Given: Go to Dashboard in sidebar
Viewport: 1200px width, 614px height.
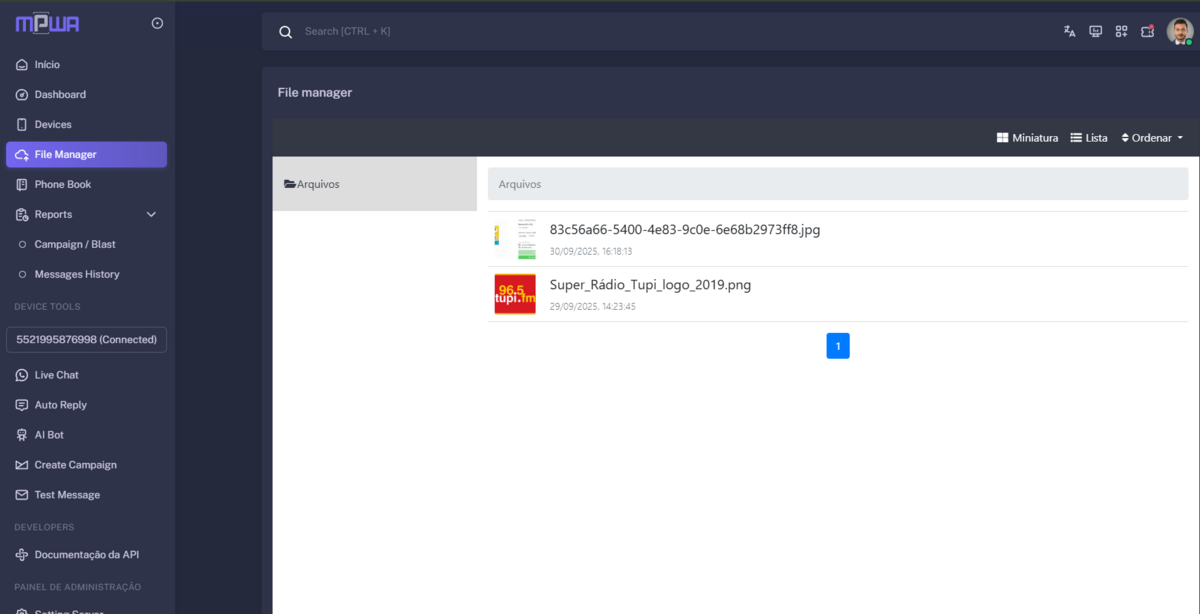Looking at the screenshot, I should 60,95.
